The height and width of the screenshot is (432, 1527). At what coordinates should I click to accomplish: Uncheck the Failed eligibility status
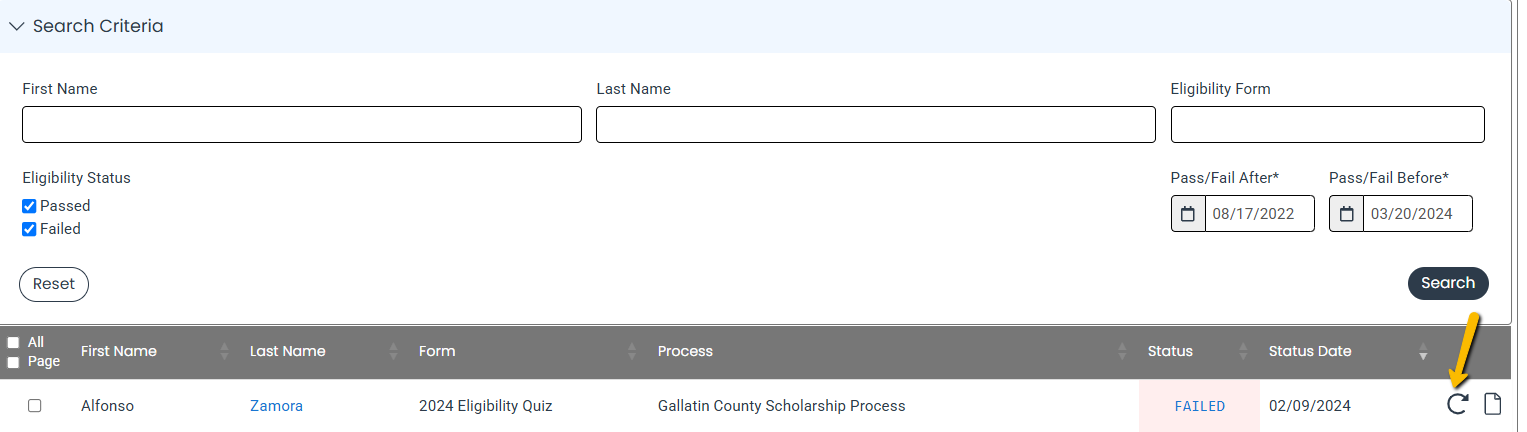pyautogui.click(x=29, y=229)
